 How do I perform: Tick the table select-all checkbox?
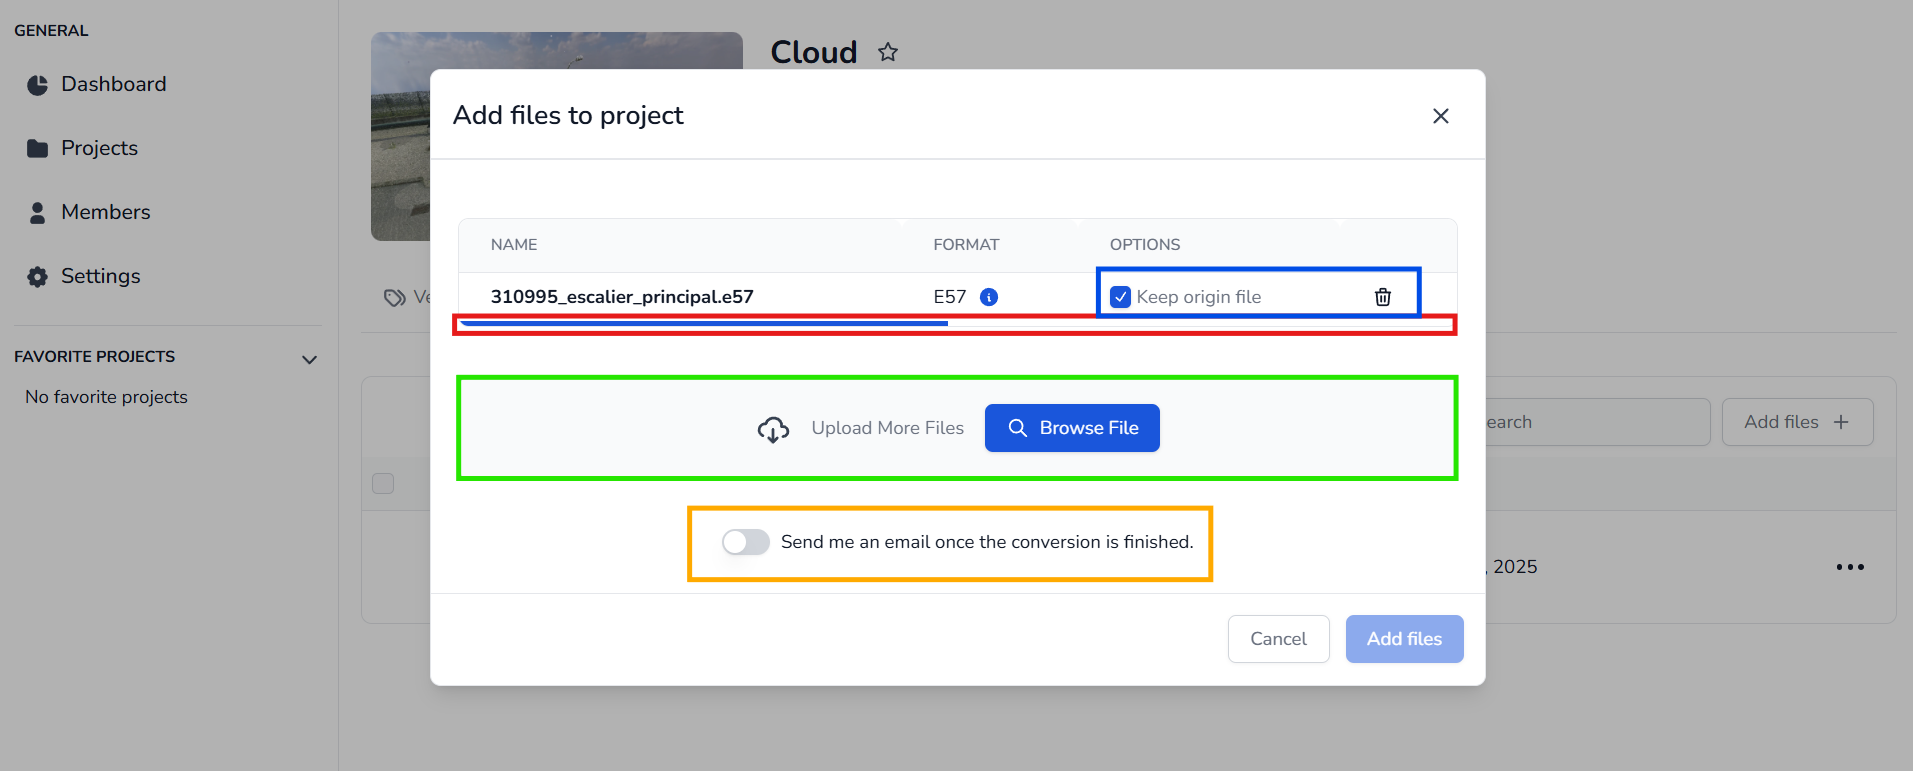coord(383,484)
